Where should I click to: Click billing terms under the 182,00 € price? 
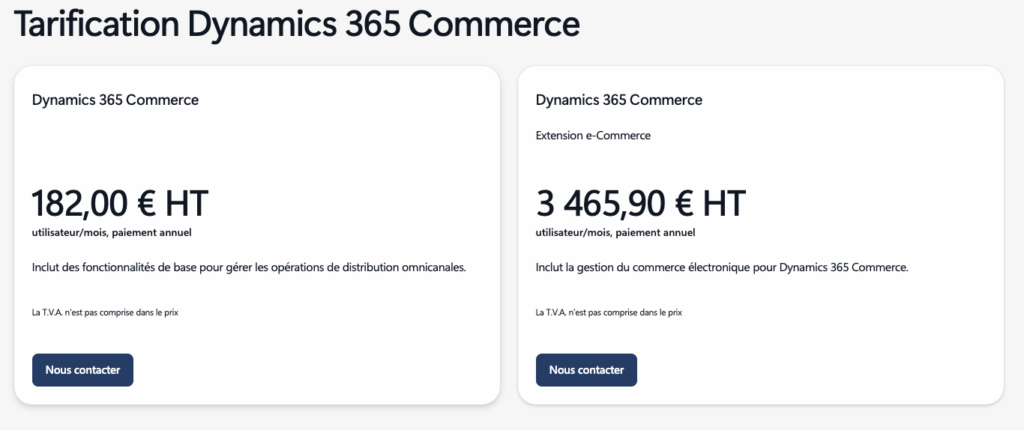tap(111, 233)
